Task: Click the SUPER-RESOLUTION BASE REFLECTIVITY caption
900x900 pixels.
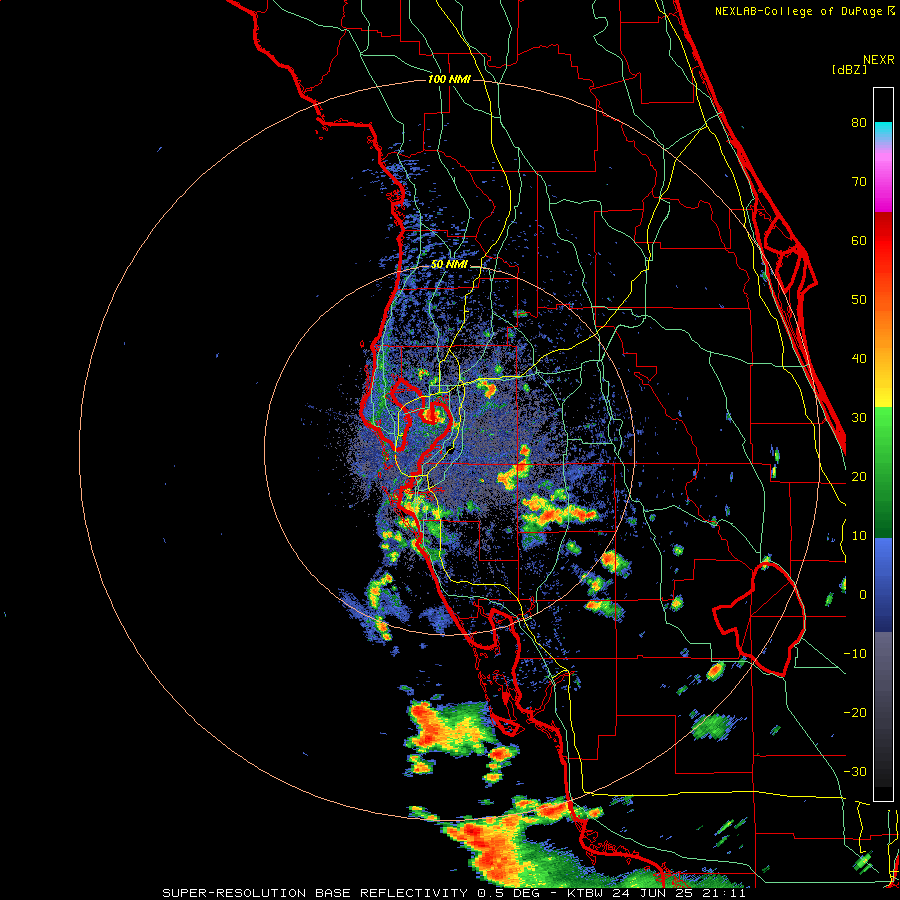Action: 313,893
